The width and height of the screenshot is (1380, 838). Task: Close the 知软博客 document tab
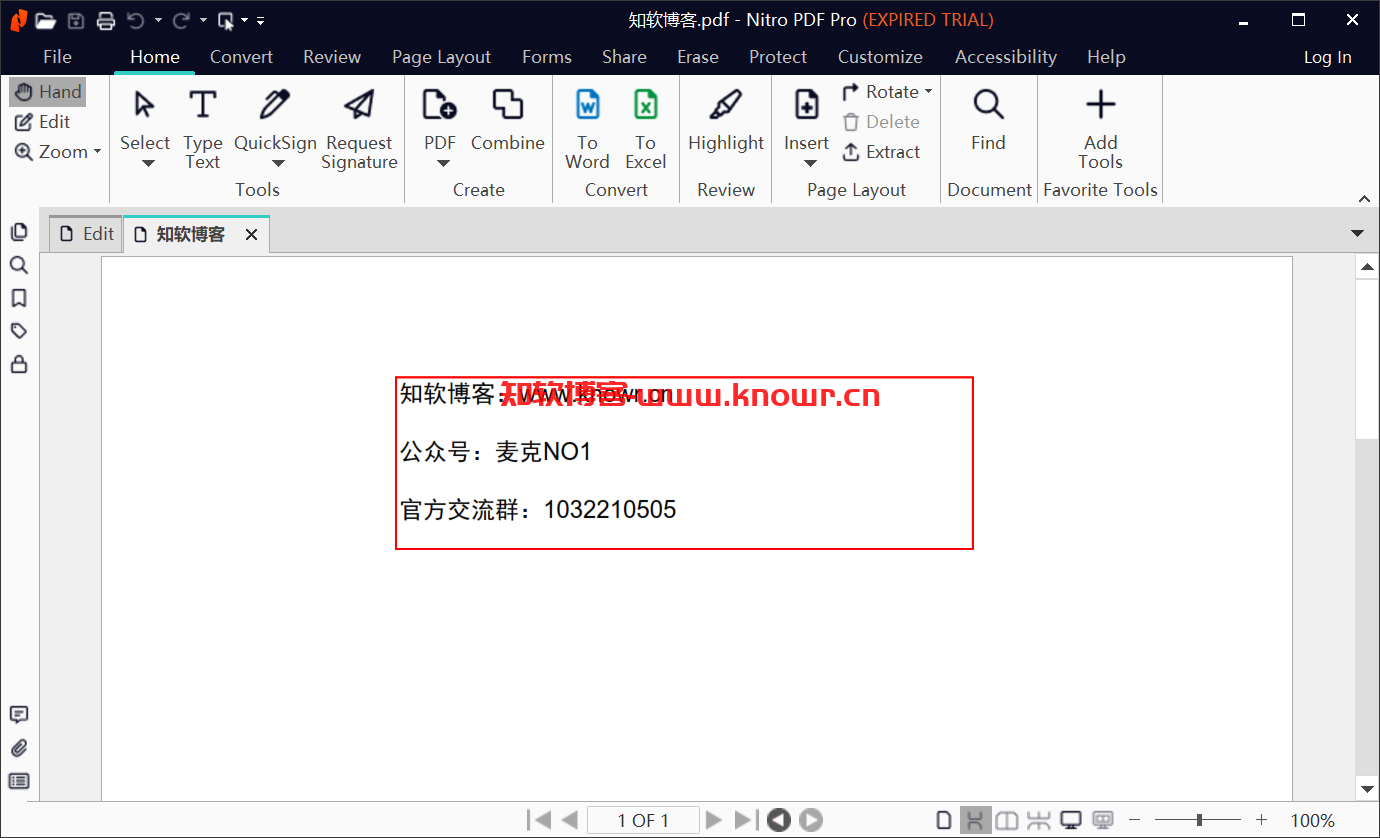pyautogui.click(x=252, y=234)
